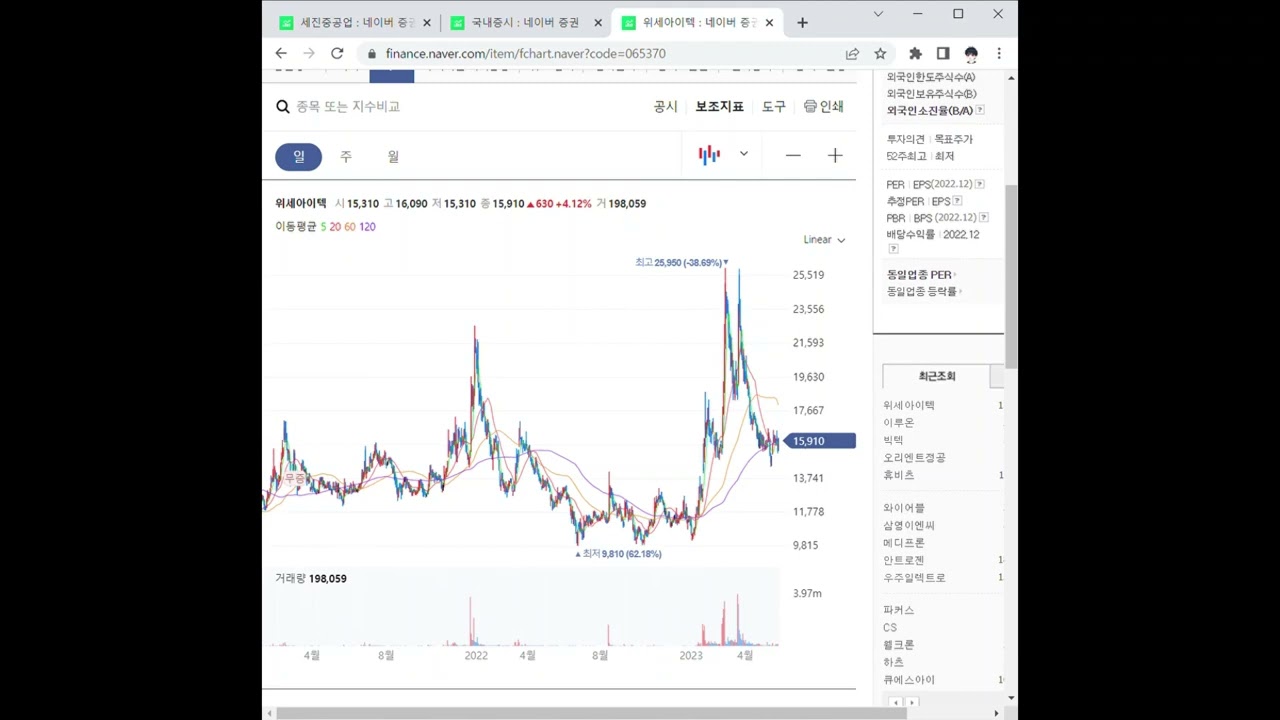
Task: Click the help icon beside 외국인소진율
Action: click(980, 110)
